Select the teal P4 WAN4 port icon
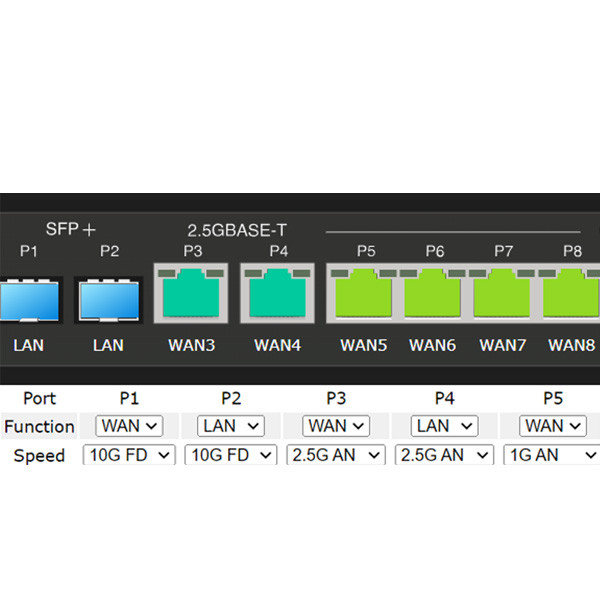Image resolution: width=600 pixels, height=600 pixels. click(x=277, y=293)
